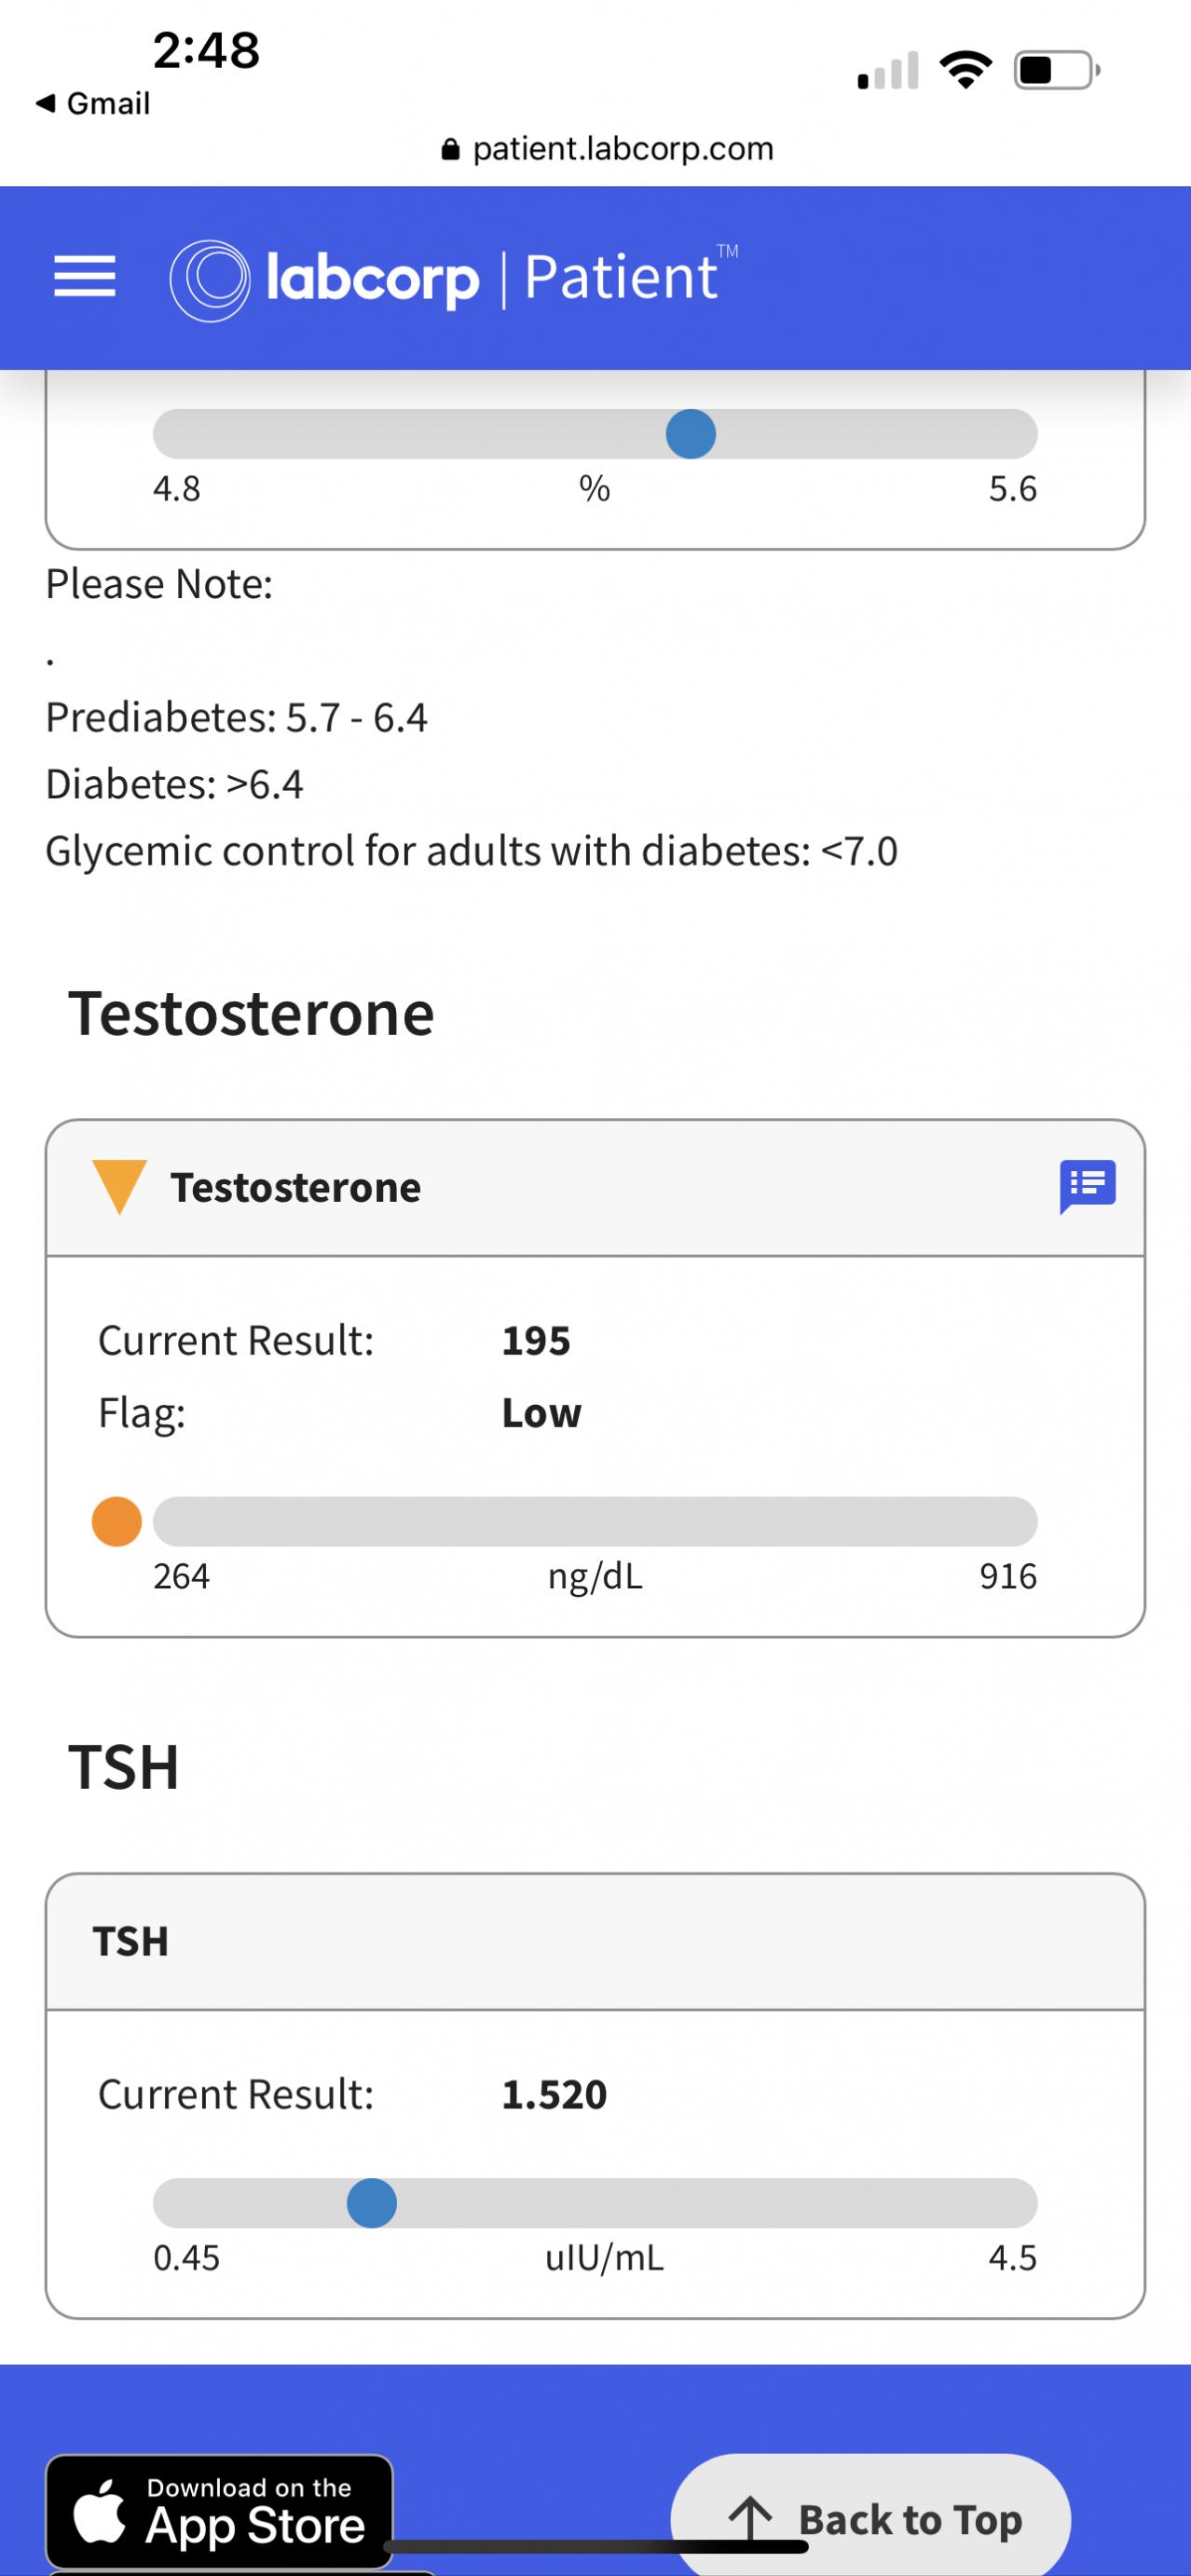Tap the testosterone result value 195

click(x=536, y=1340)
